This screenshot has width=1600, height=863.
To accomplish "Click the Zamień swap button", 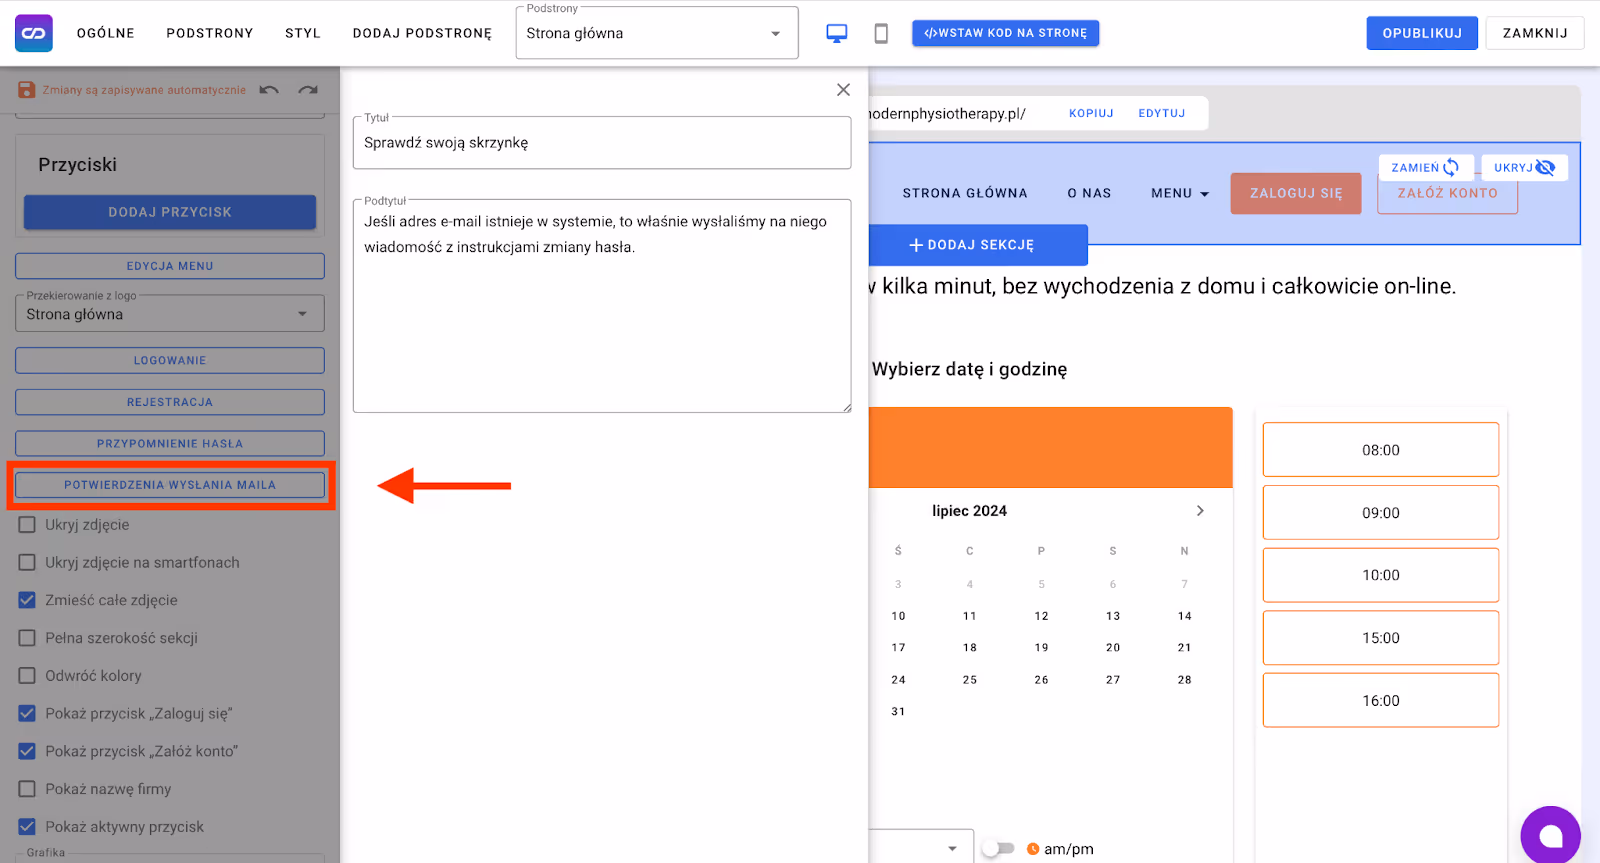I will (x=1425, y=168).
